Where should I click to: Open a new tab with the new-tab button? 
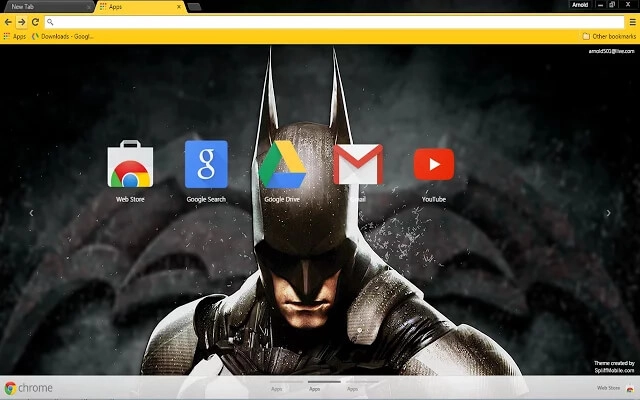[x=194, y=7]
